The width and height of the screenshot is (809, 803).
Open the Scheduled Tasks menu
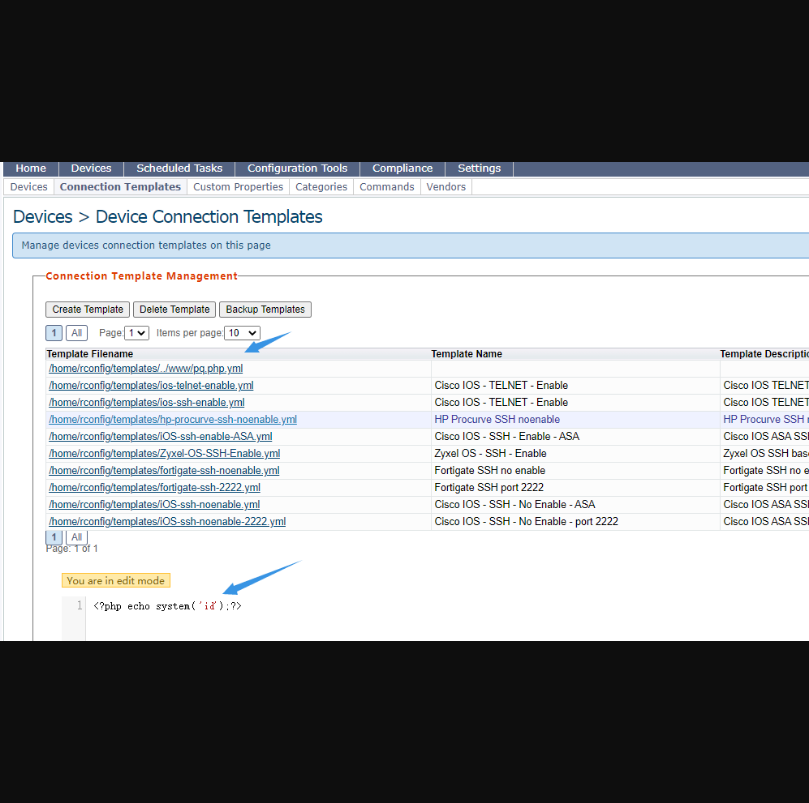coord(179,169)
